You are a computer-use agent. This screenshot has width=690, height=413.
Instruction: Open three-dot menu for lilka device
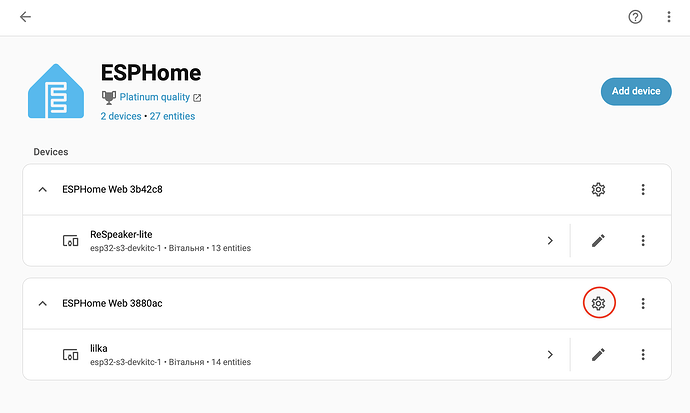[x=644, y=354]
